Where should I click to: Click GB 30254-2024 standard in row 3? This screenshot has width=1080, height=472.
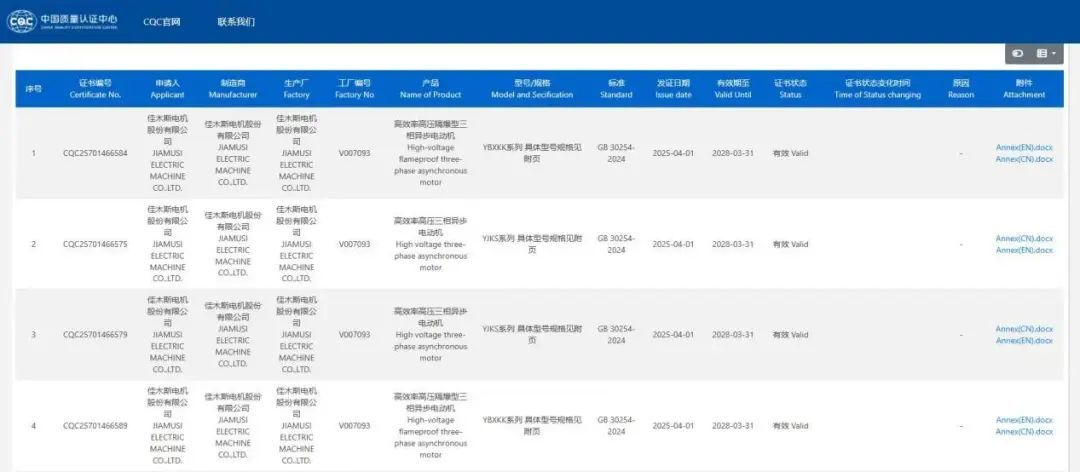click(616, 335)
